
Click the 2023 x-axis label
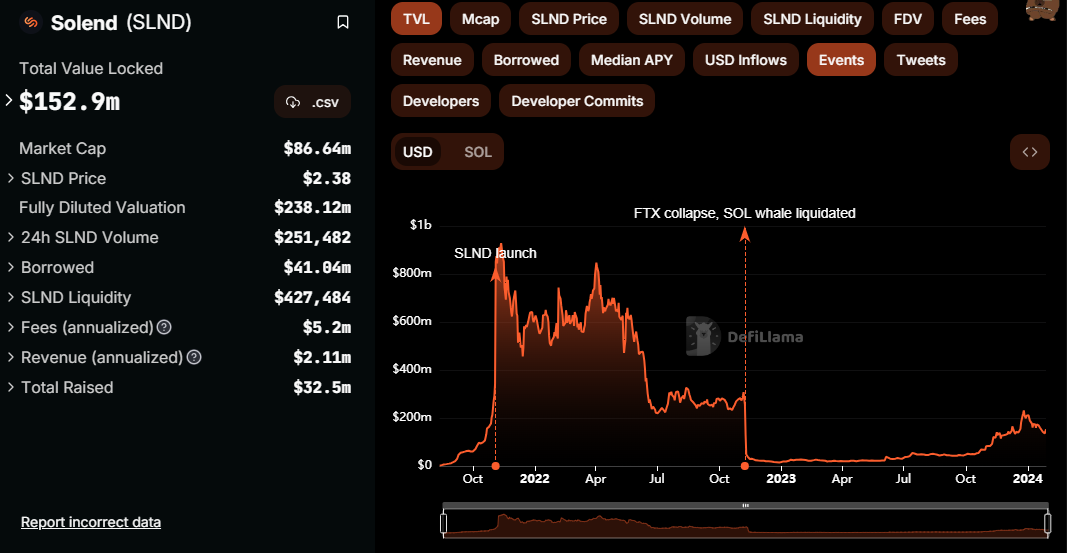pyautogui.click(x=781, y=478)
